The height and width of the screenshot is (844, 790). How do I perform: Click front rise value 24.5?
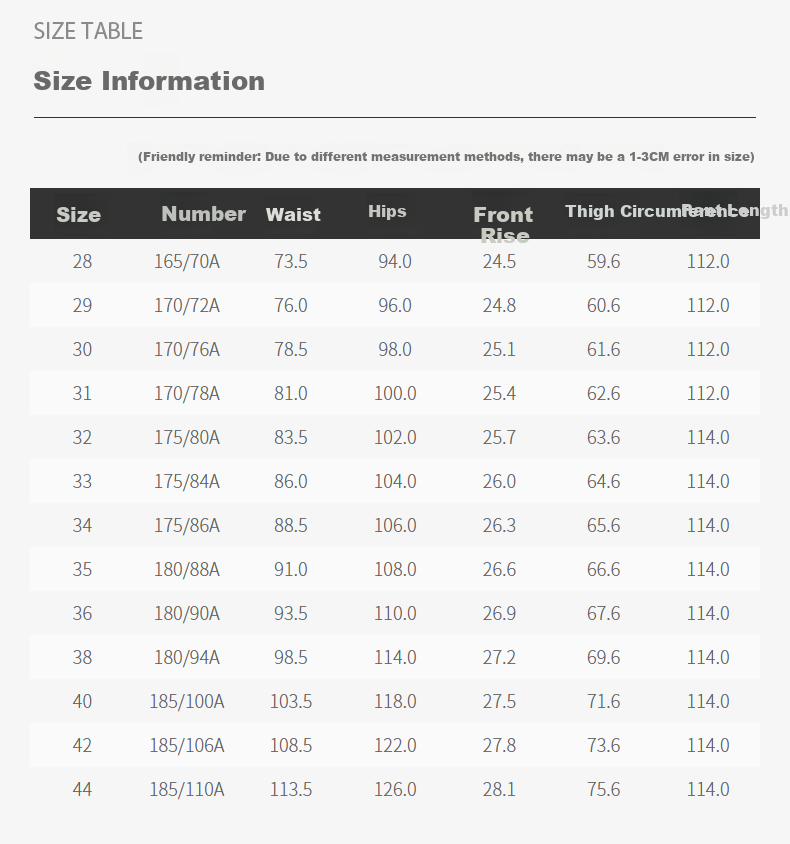point(499,262)
